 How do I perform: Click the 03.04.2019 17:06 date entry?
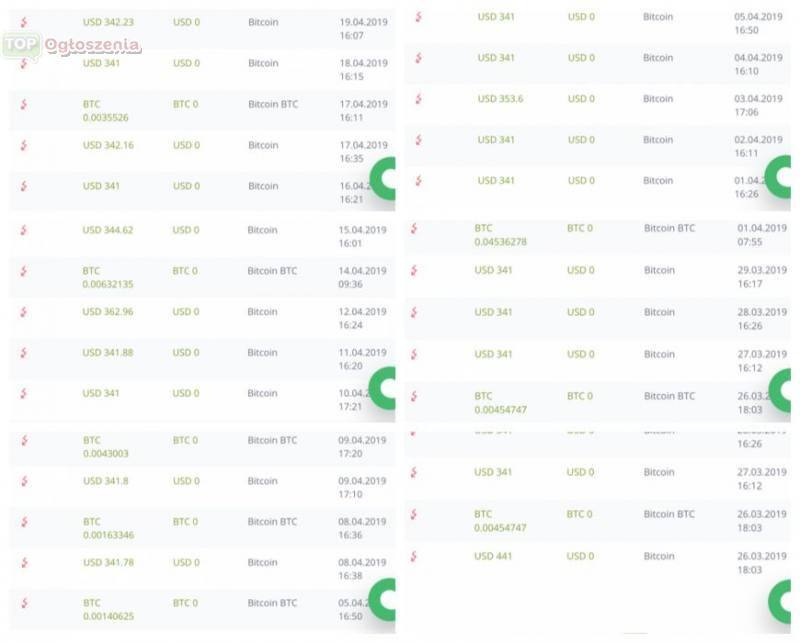(758, 106)
